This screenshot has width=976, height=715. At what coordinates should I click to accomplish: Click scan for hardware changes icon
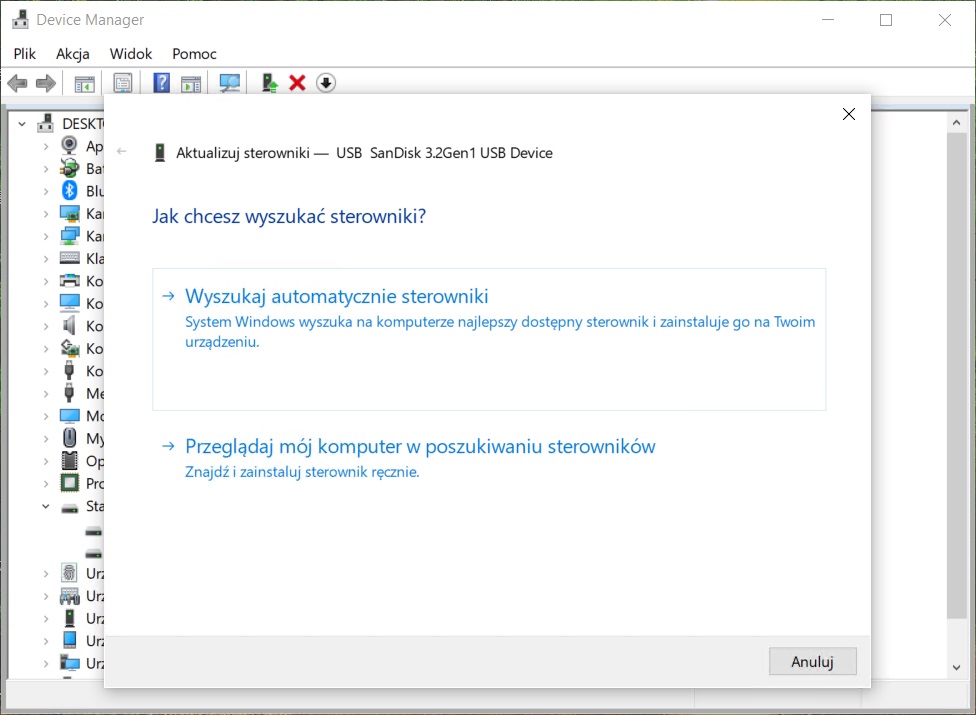click(230, 83)
